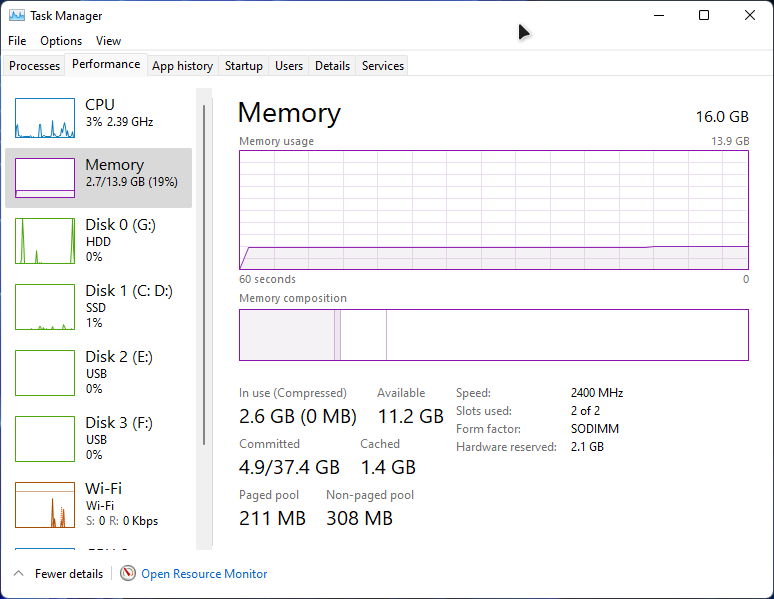Click the Memory composition bar

[494, 335]
